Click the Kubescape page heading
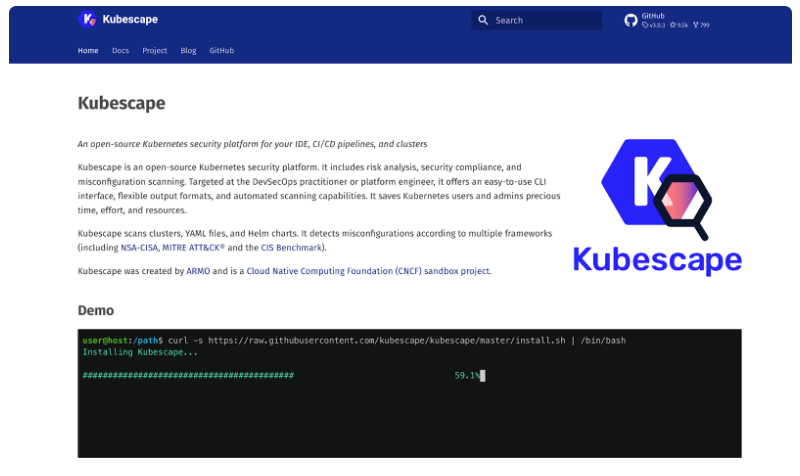 121,104
